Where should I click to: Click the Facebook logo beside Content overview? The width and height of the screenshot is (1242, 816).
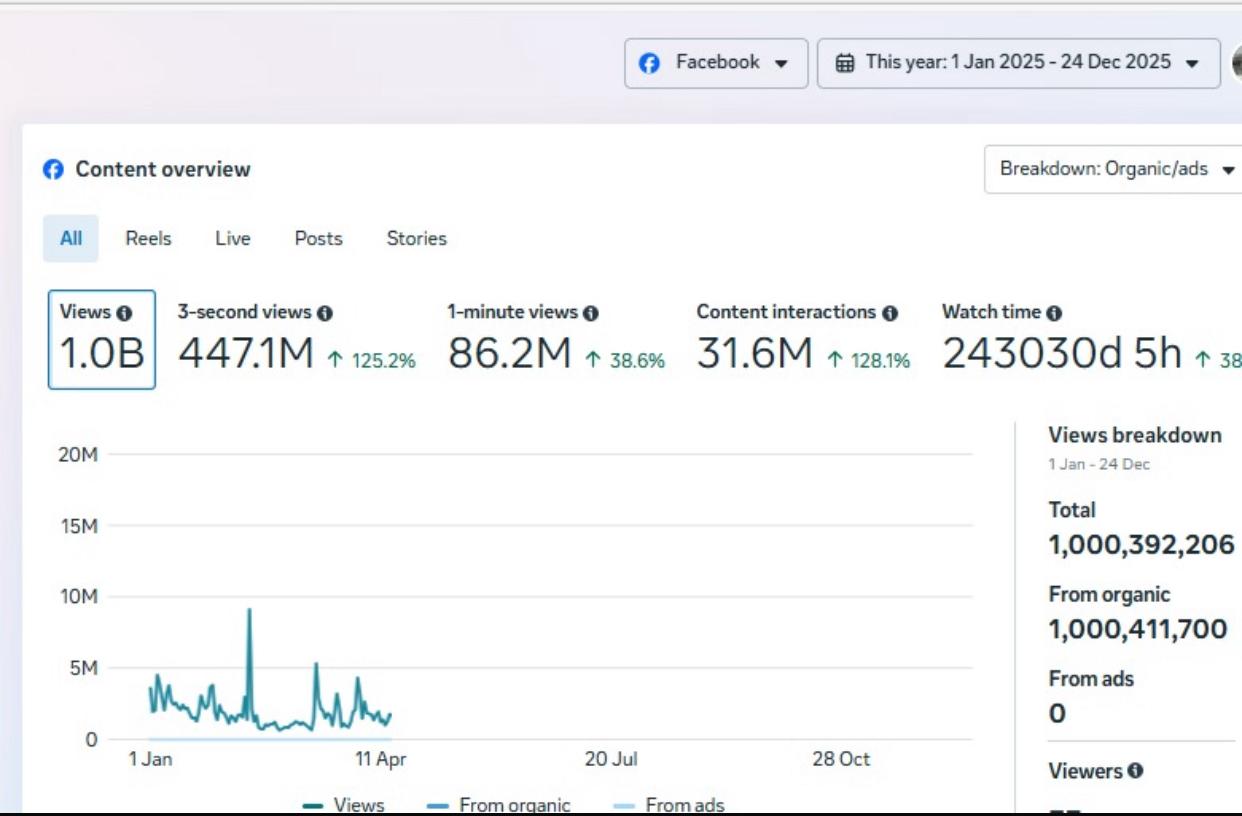point(53,170)
